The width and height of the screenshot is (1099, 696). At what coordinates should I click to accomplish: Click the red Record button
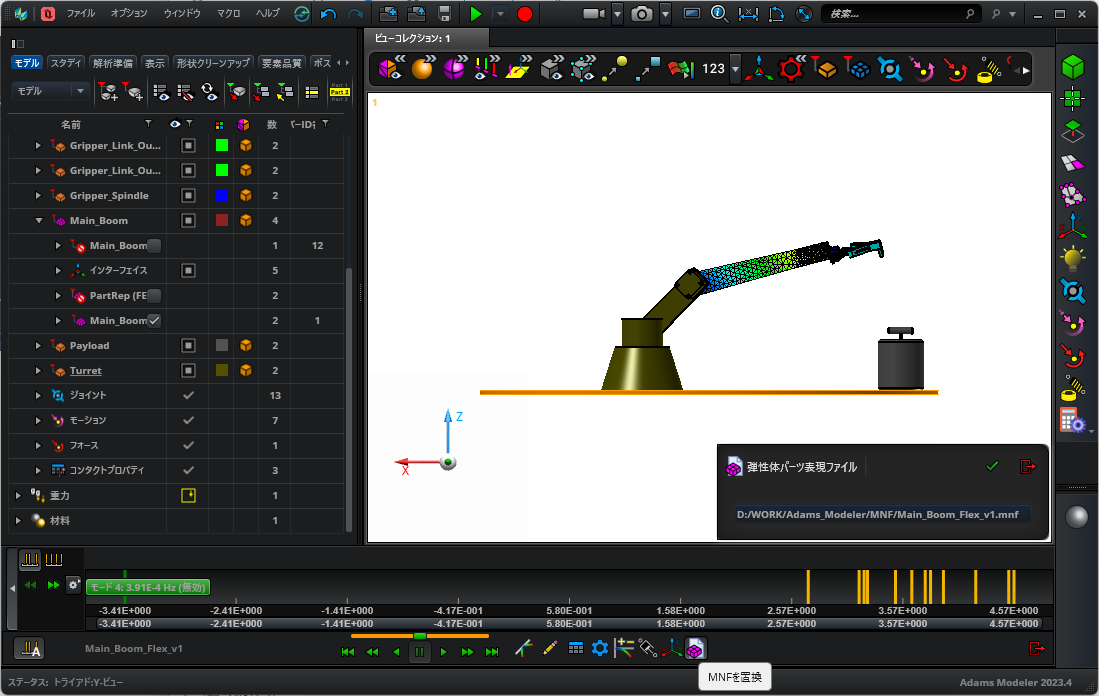click(525, 14)
